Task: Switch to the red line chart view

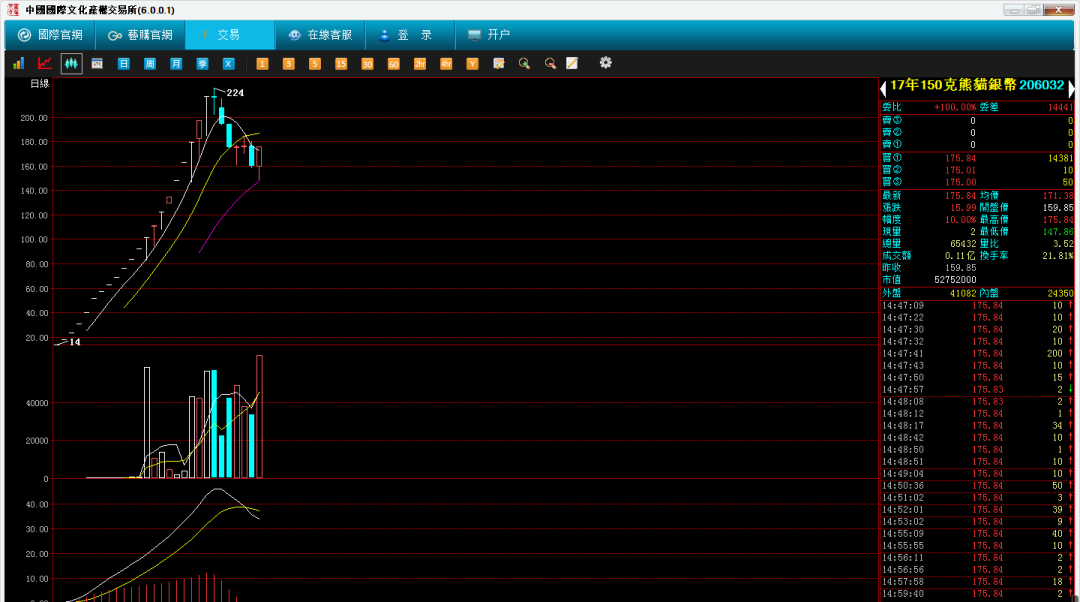Action: point(45,63)
